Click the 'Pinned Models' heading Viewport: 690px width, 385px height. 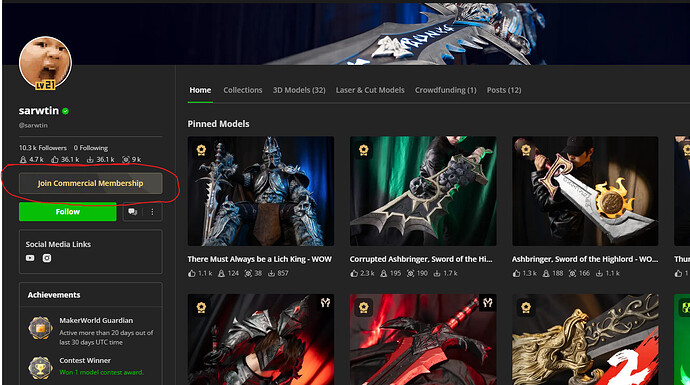pos(218,124)
